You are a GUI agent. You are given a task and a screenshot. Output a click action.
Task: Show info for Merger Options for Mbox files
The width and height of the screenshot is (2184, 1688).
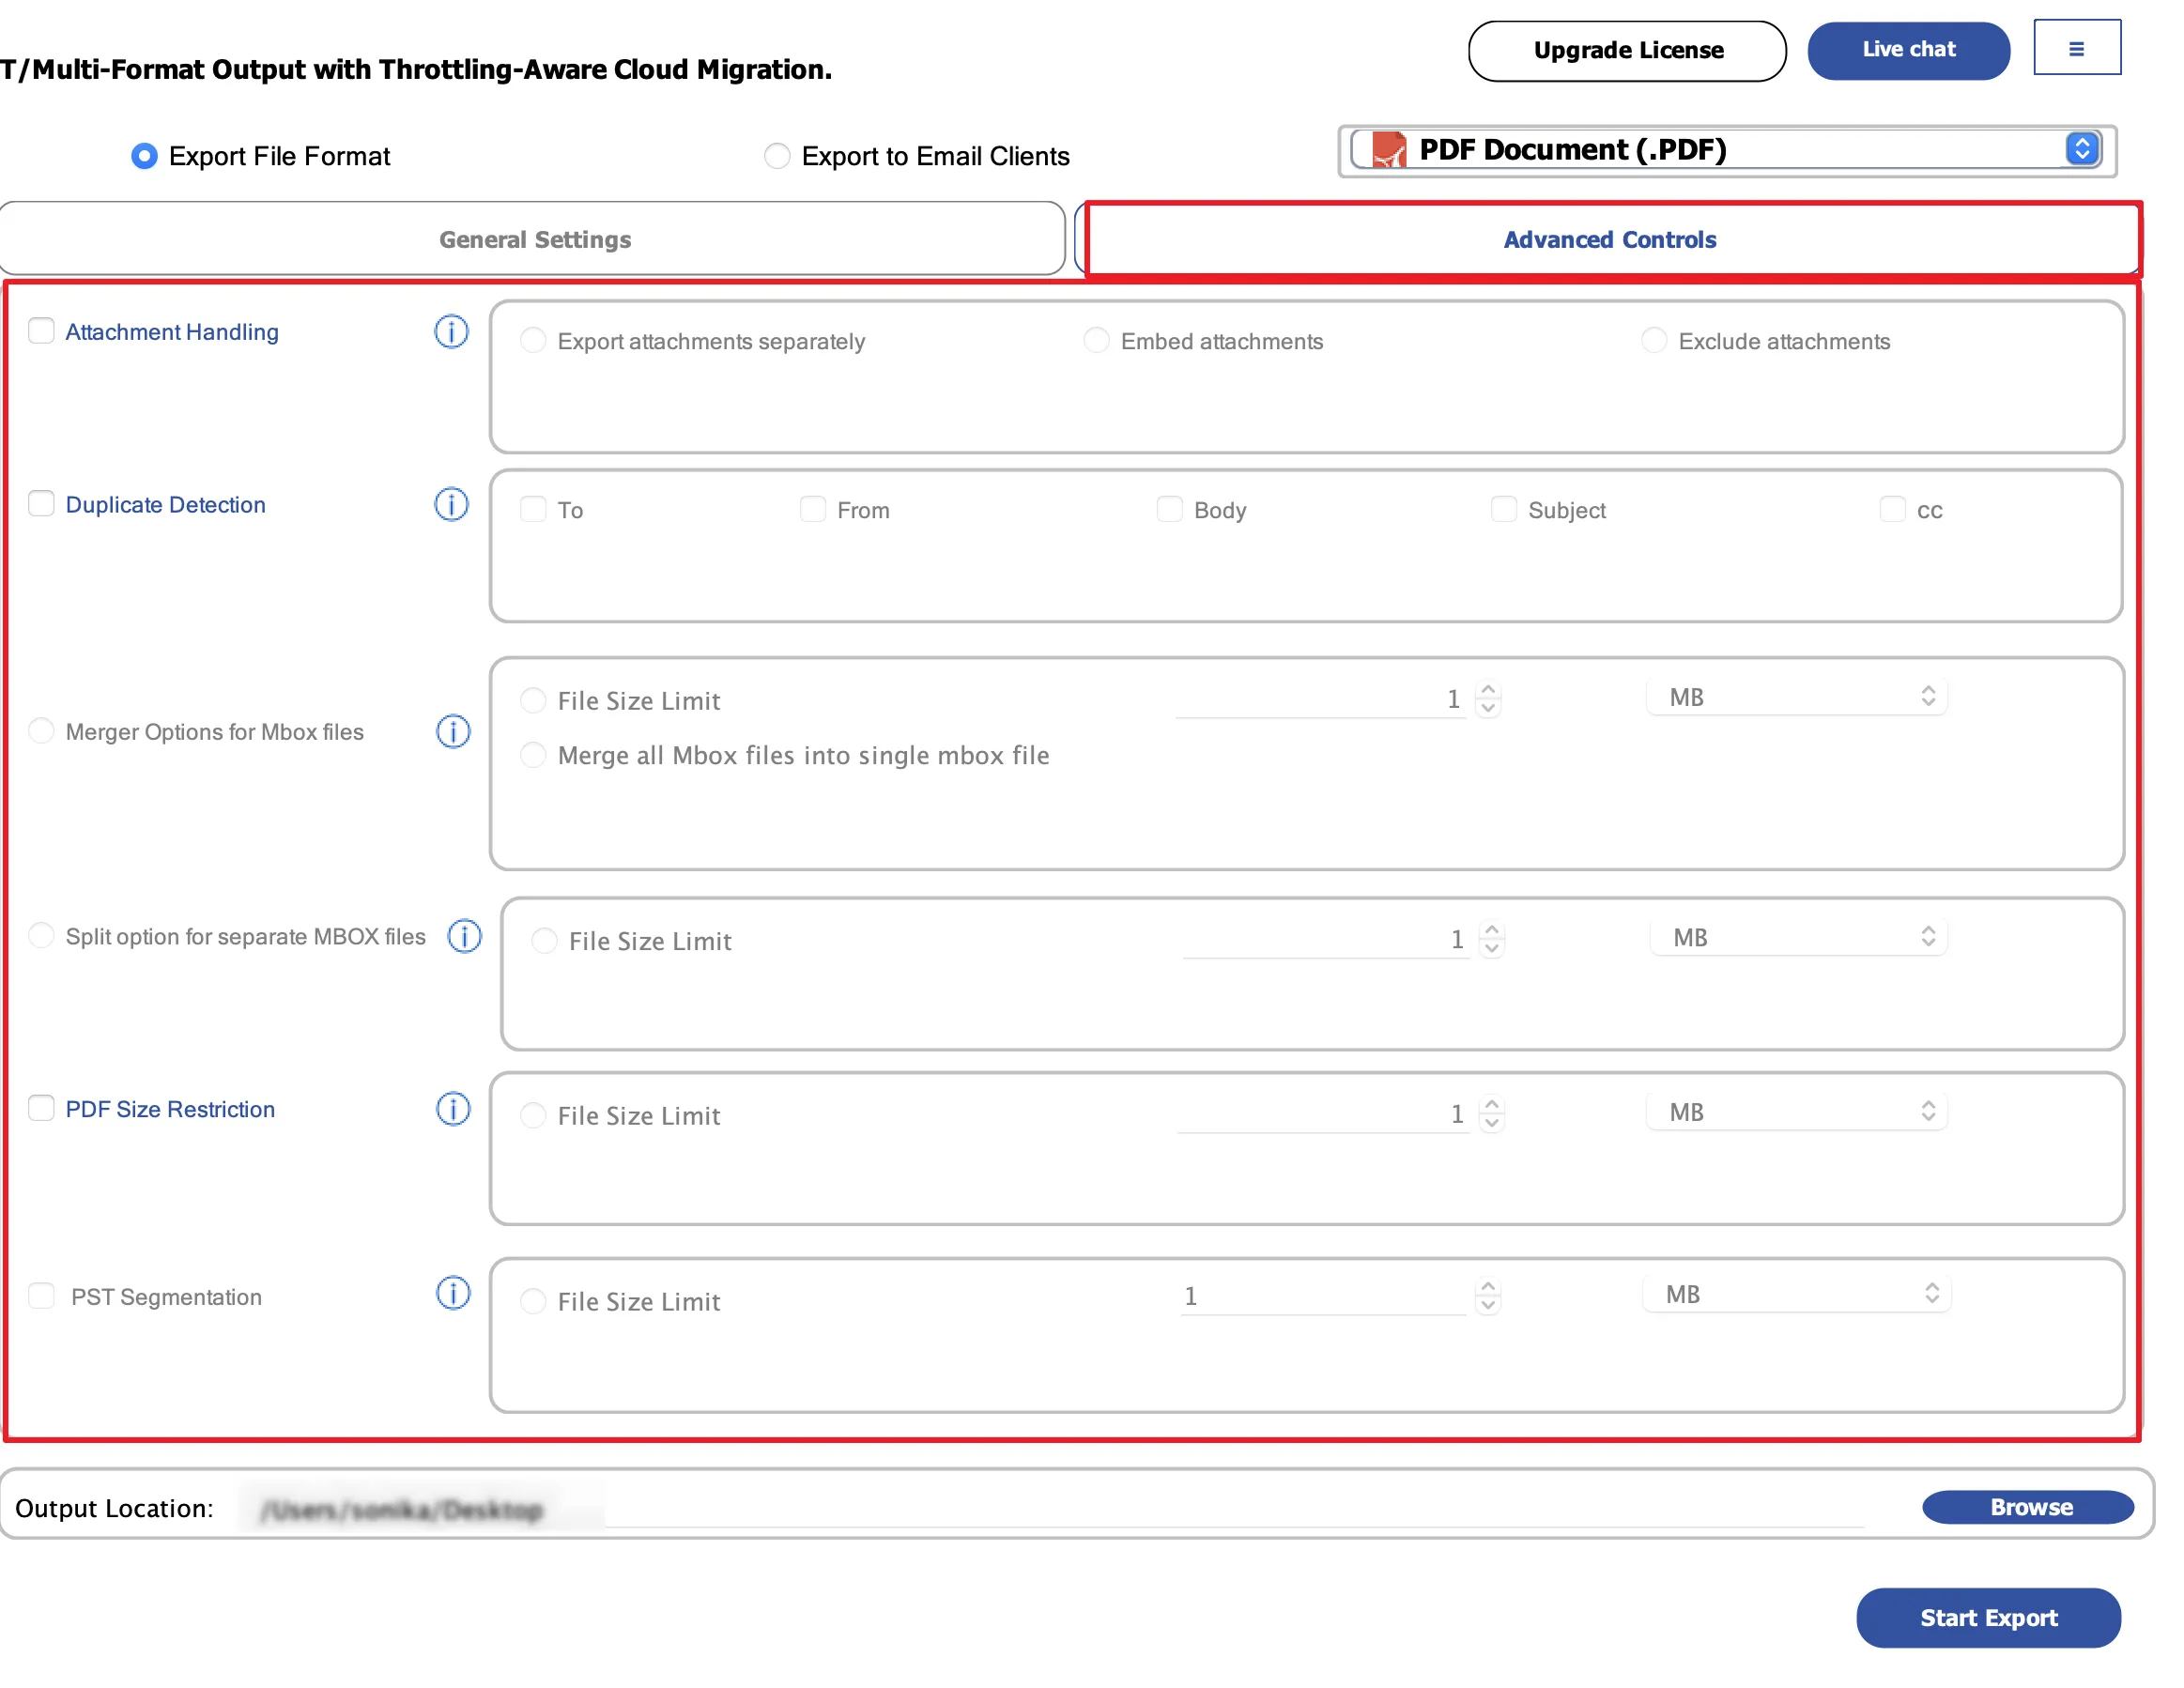453,731
